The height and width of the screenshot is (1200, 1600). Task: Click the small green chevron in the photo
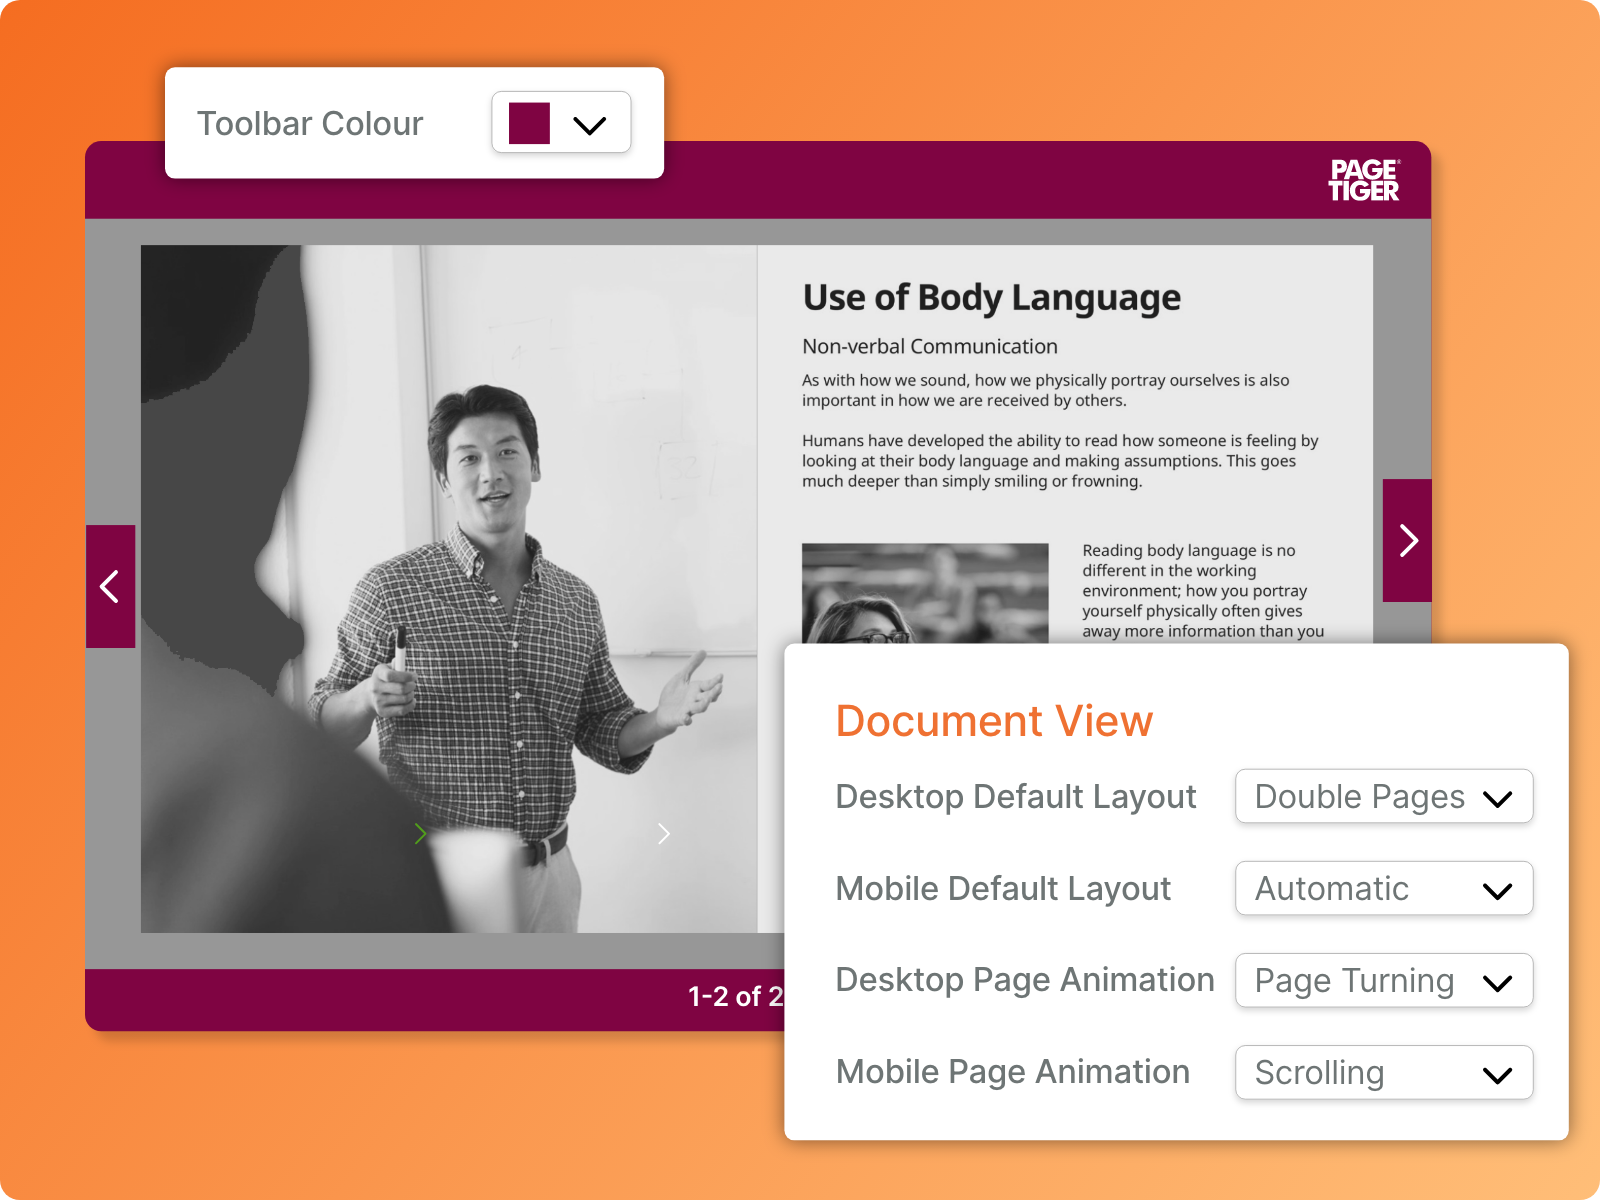(421, 833)
